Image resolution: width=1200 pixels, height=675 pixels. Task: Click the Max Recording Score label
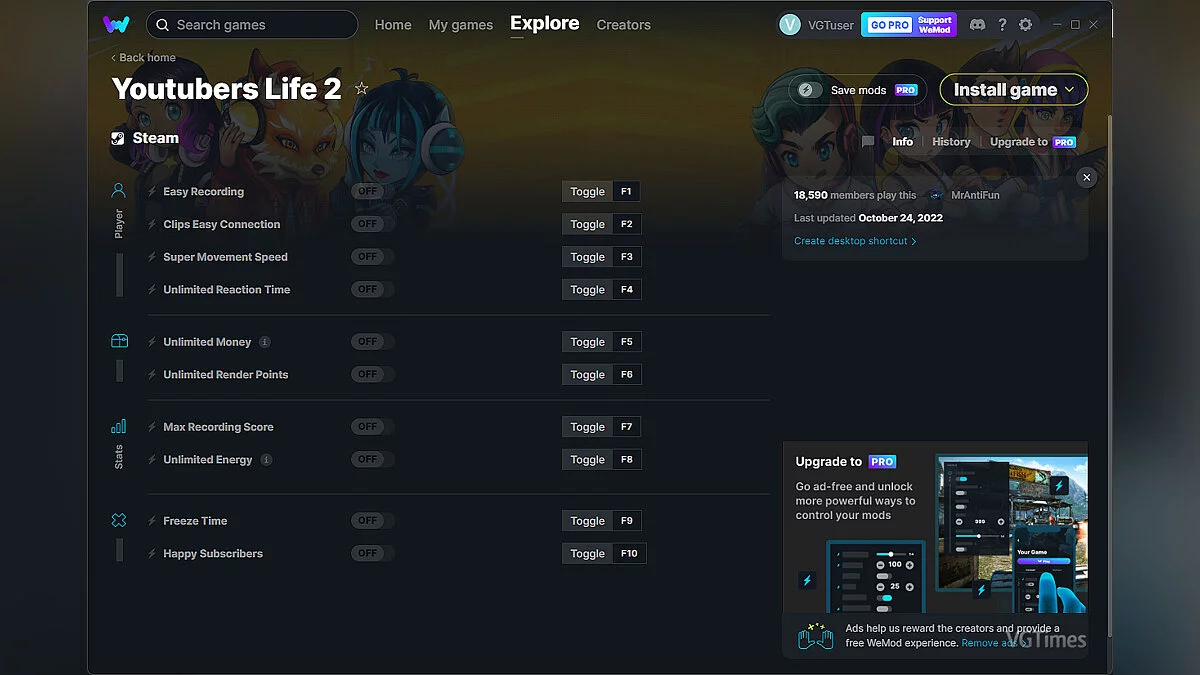tap(218, 427)
